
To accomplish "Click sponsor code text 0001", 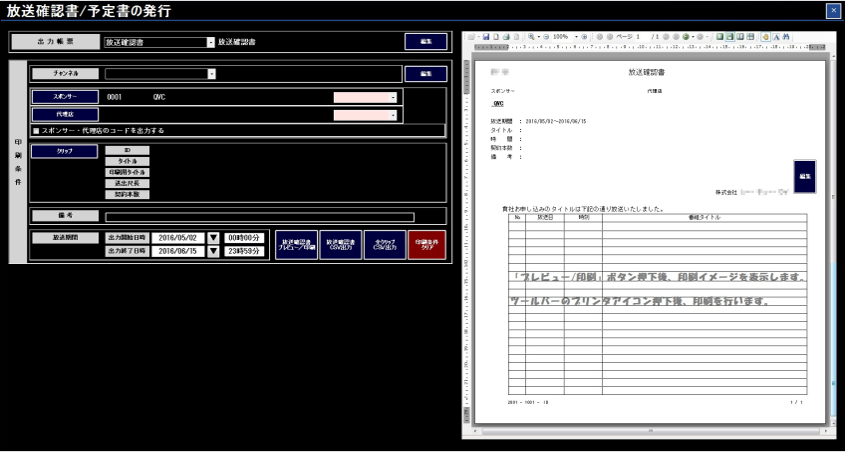I will [x=114, y=98].
